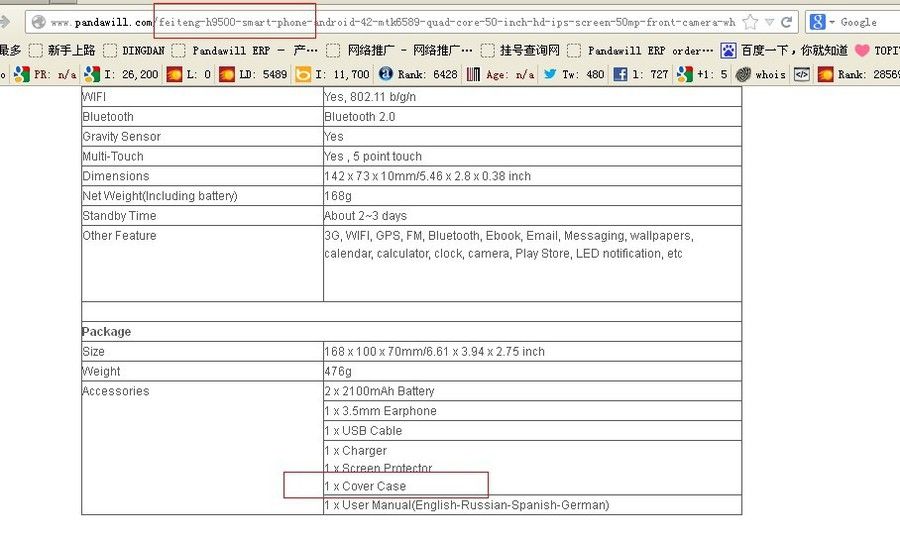900x540 pixels.
Task: Click the 1 x Charger row
Action: (355, 450)
